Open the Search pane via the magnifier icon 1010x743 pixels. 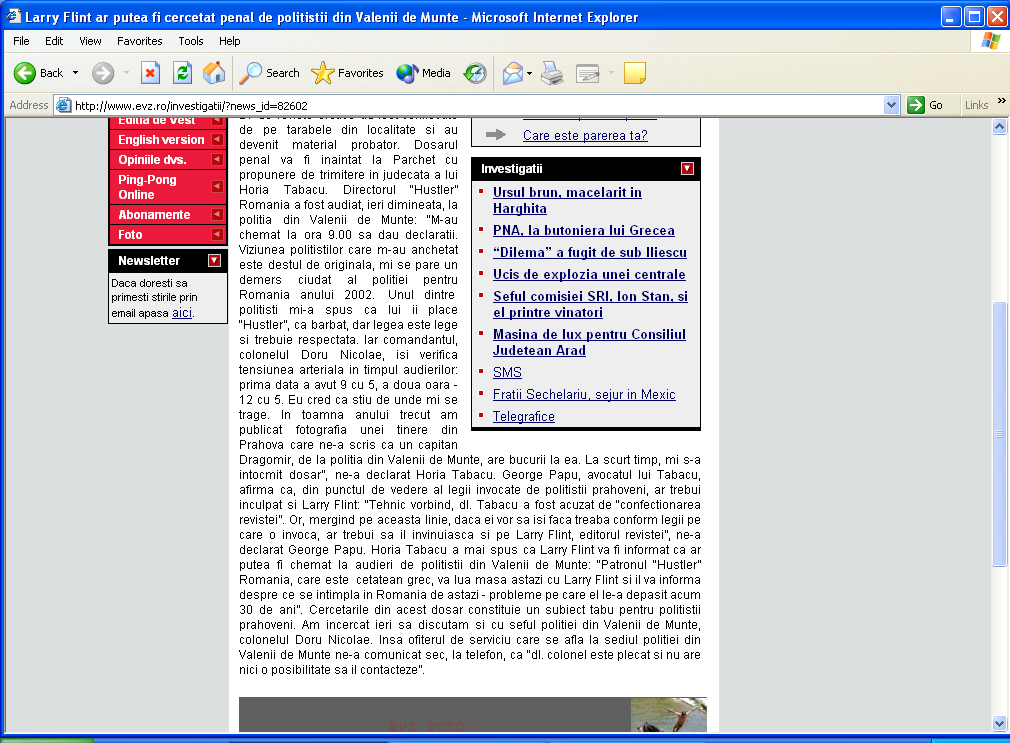[x=269, y=73]
